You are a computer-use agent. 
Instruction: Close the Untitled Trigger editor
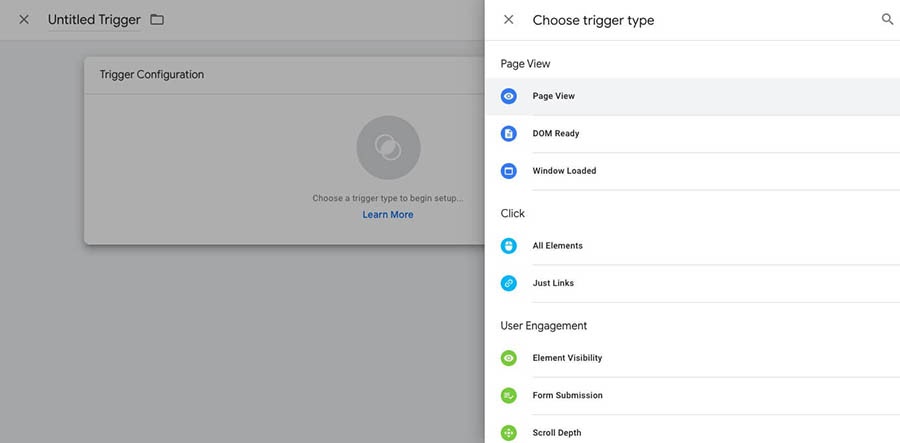click(24, 20)
